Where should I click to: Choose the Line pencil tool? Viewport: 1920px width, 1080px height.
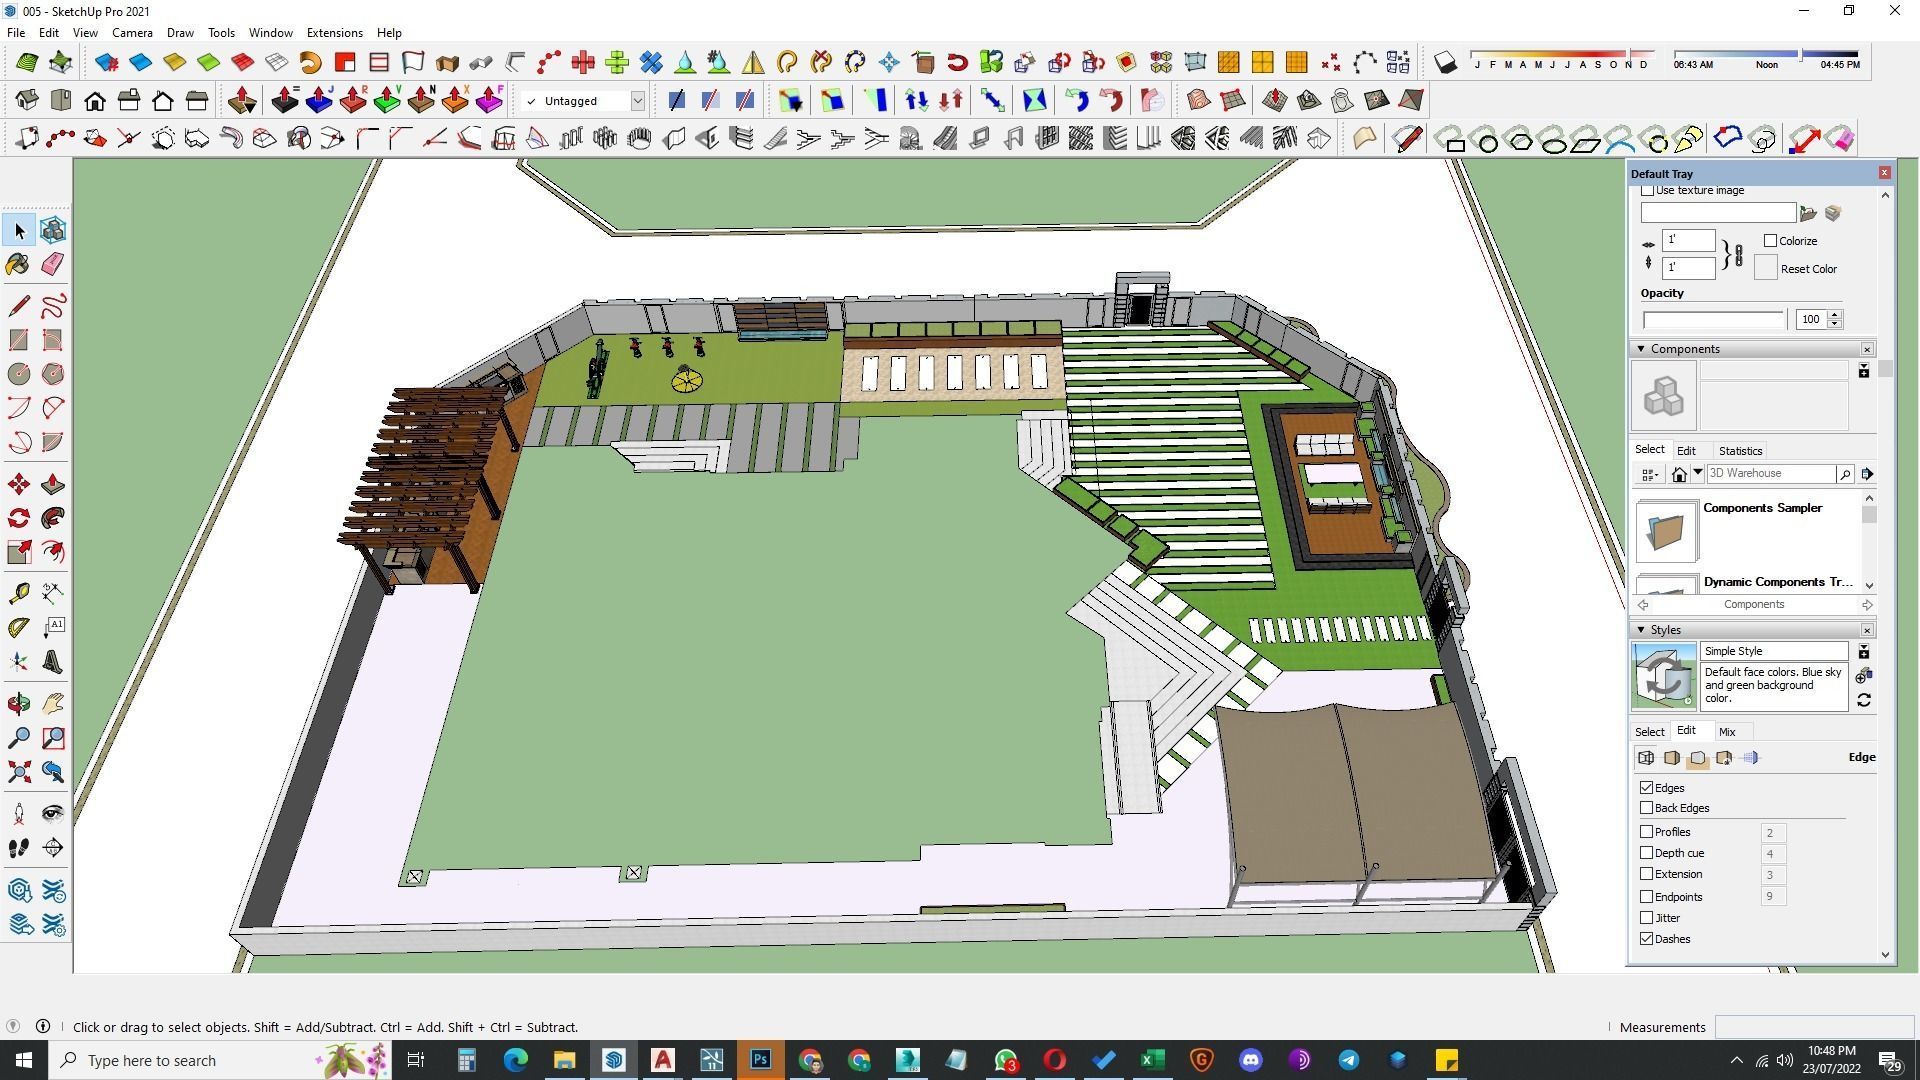[x=19, y=306]
